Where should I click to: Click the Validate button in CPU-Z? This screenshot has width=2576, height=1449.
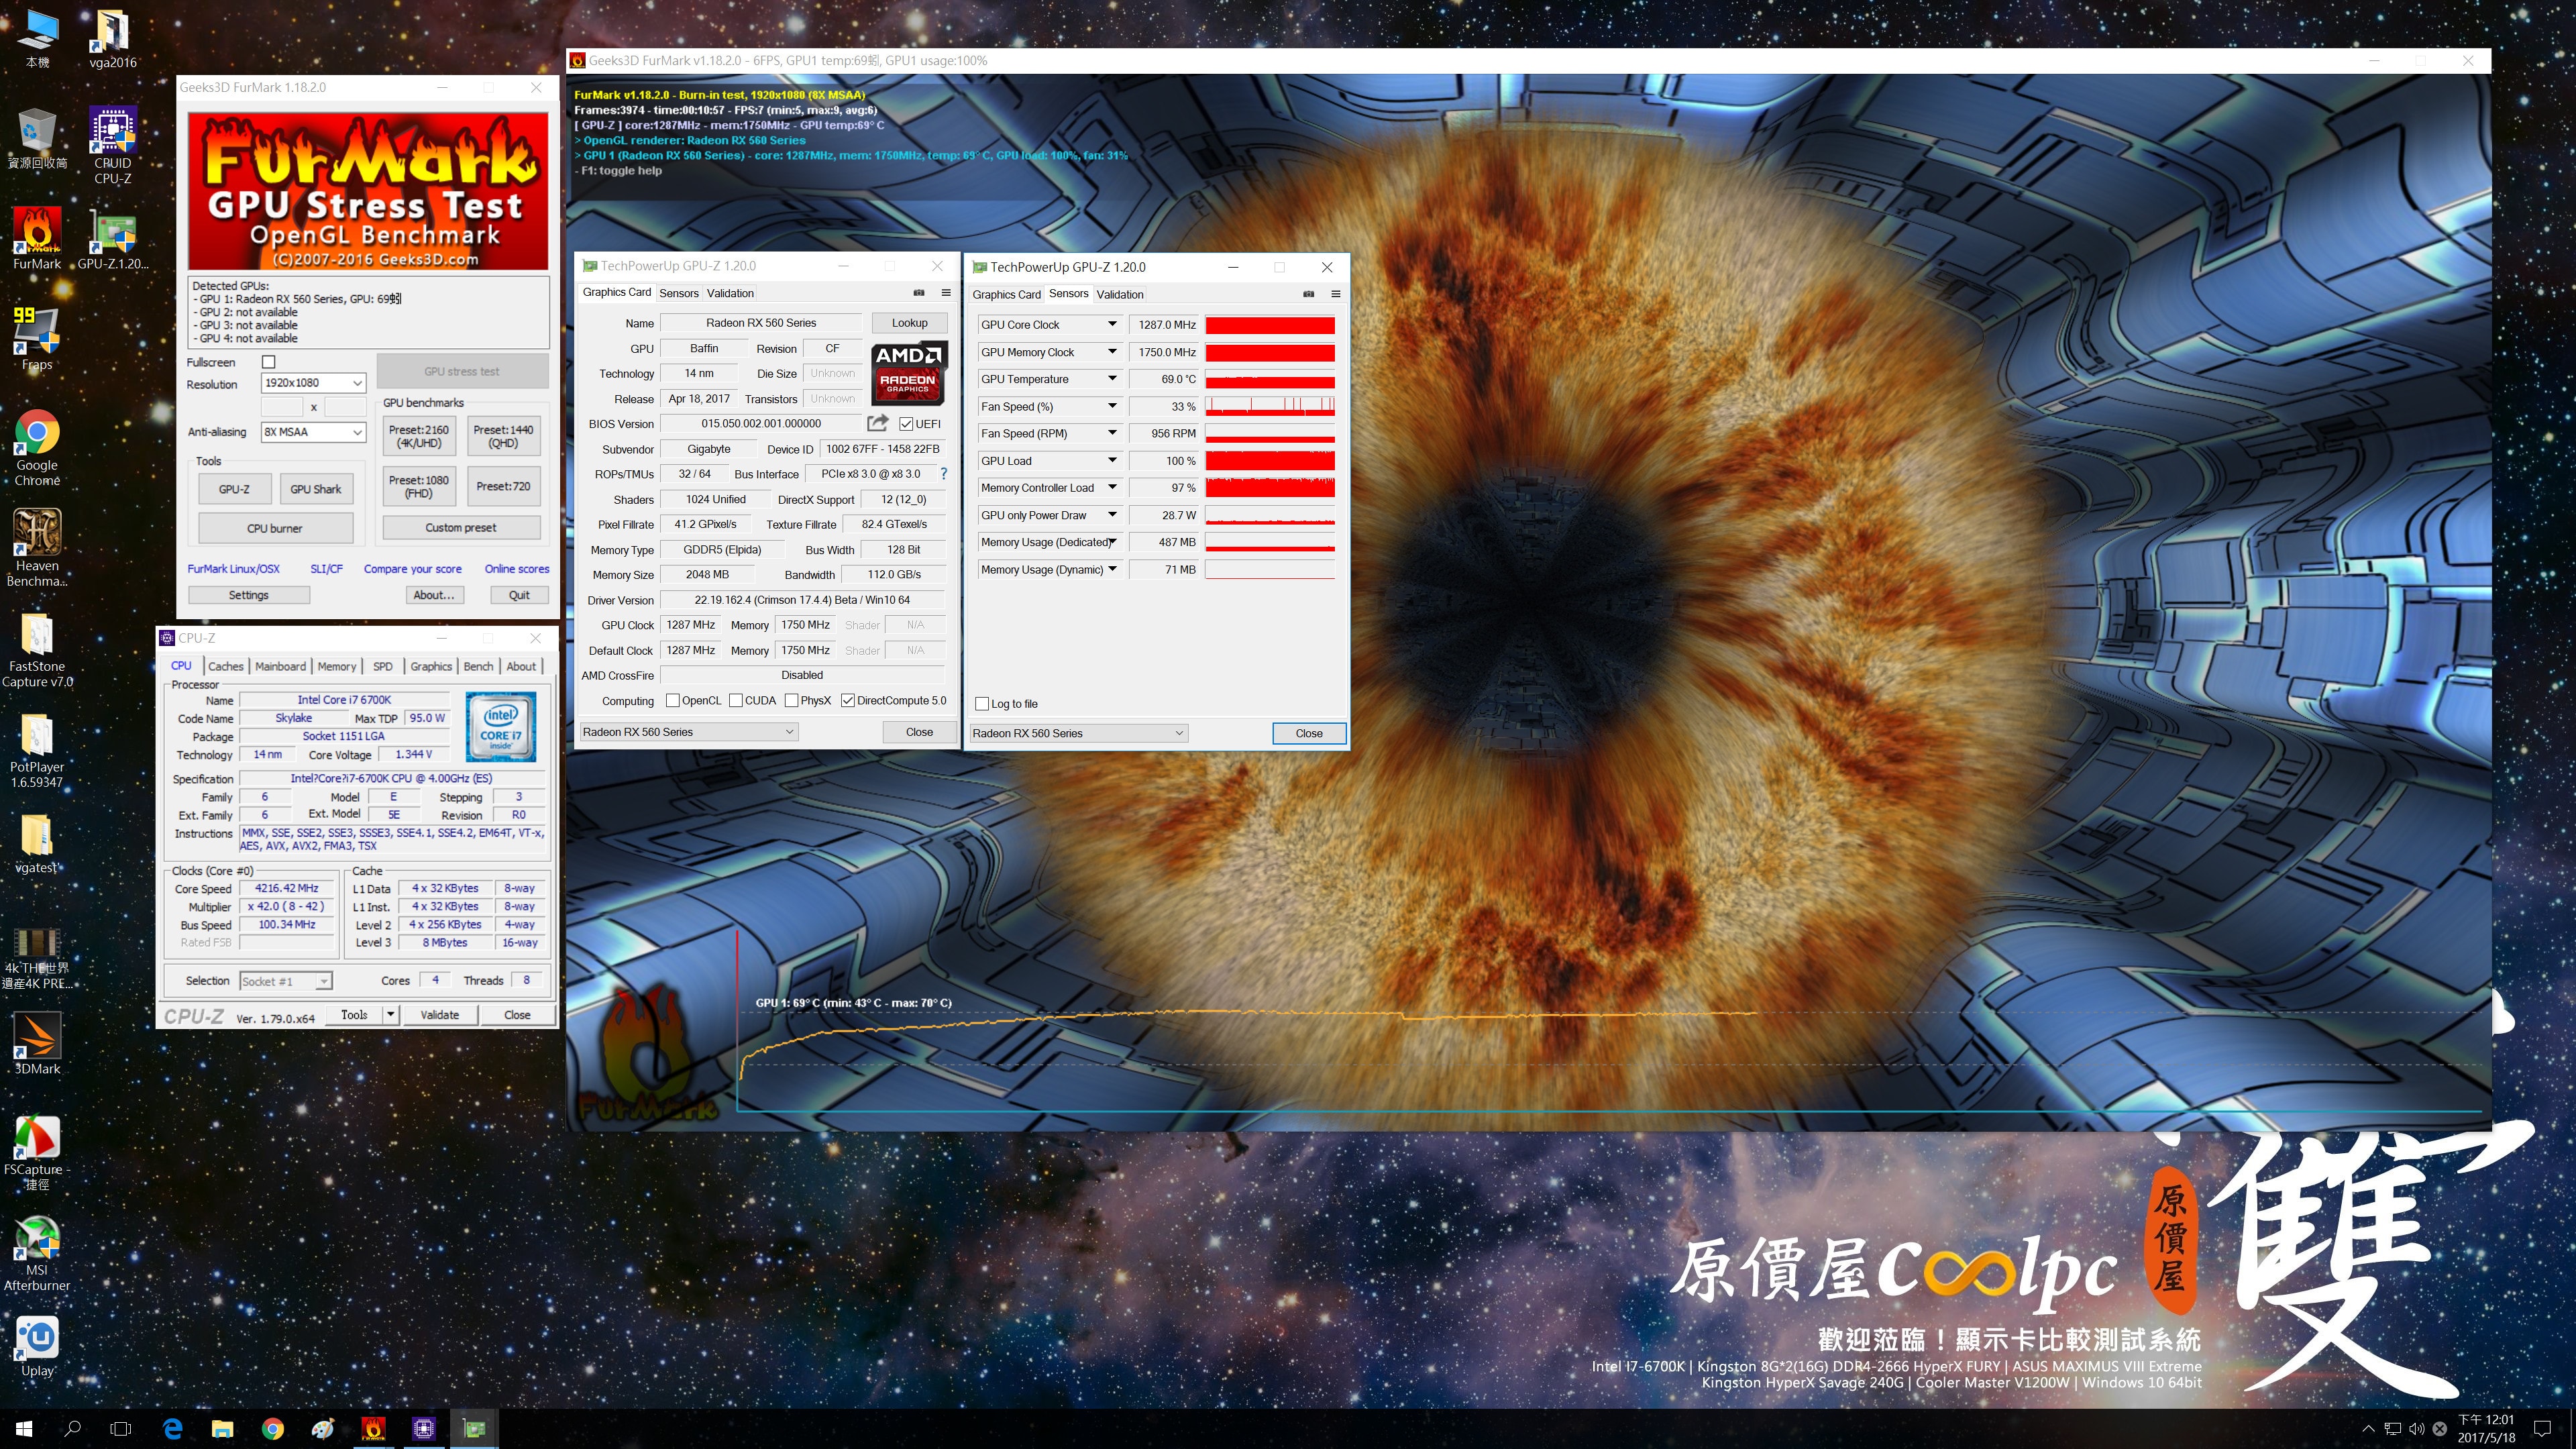(x=439, y=1015)
